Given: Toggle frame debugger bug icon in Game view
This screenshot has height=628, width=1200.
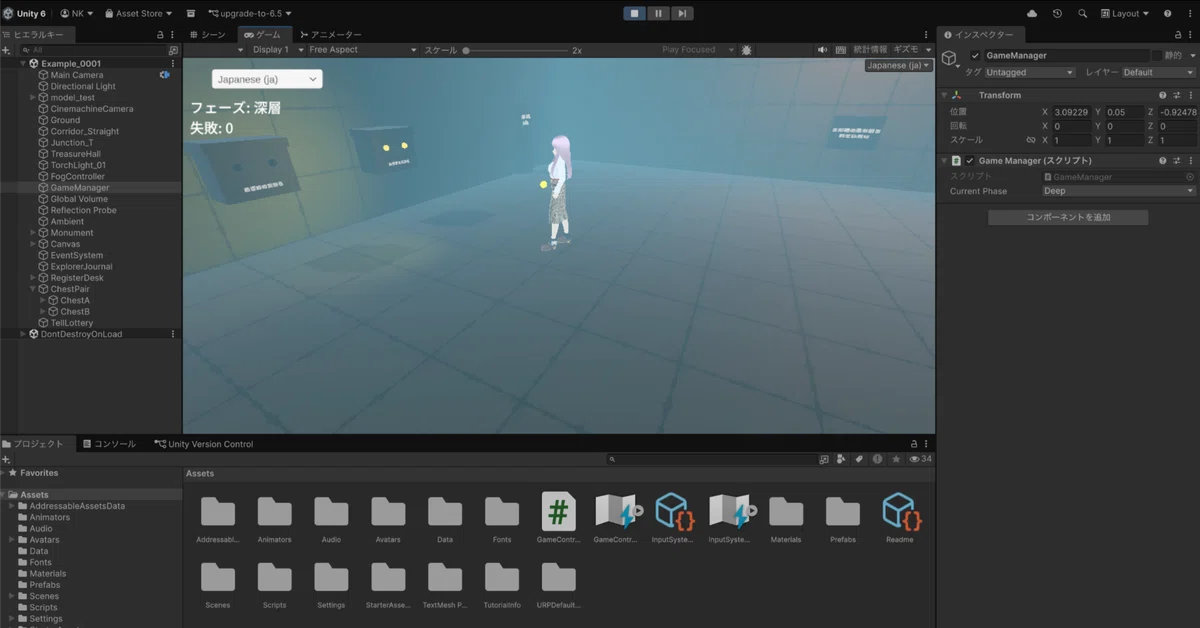Looking at the screenshot, I should tap(746, 50).
